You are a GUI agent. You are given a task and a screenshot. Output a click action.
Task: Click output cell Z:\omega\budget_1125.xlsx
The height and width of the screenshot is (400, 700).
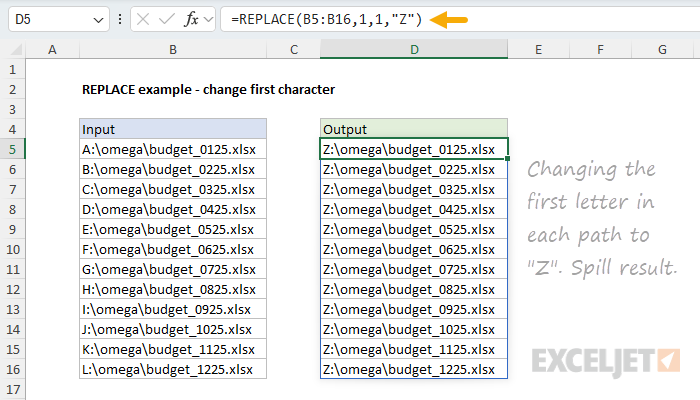tap(414, 349)
